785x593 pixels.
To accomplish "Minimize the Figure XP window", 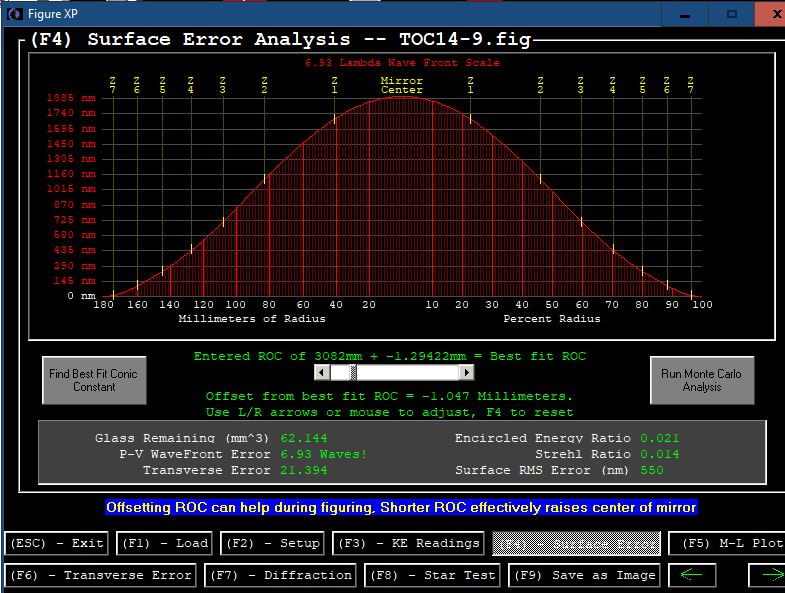I will pyautogui.click(x=685, y=14).
